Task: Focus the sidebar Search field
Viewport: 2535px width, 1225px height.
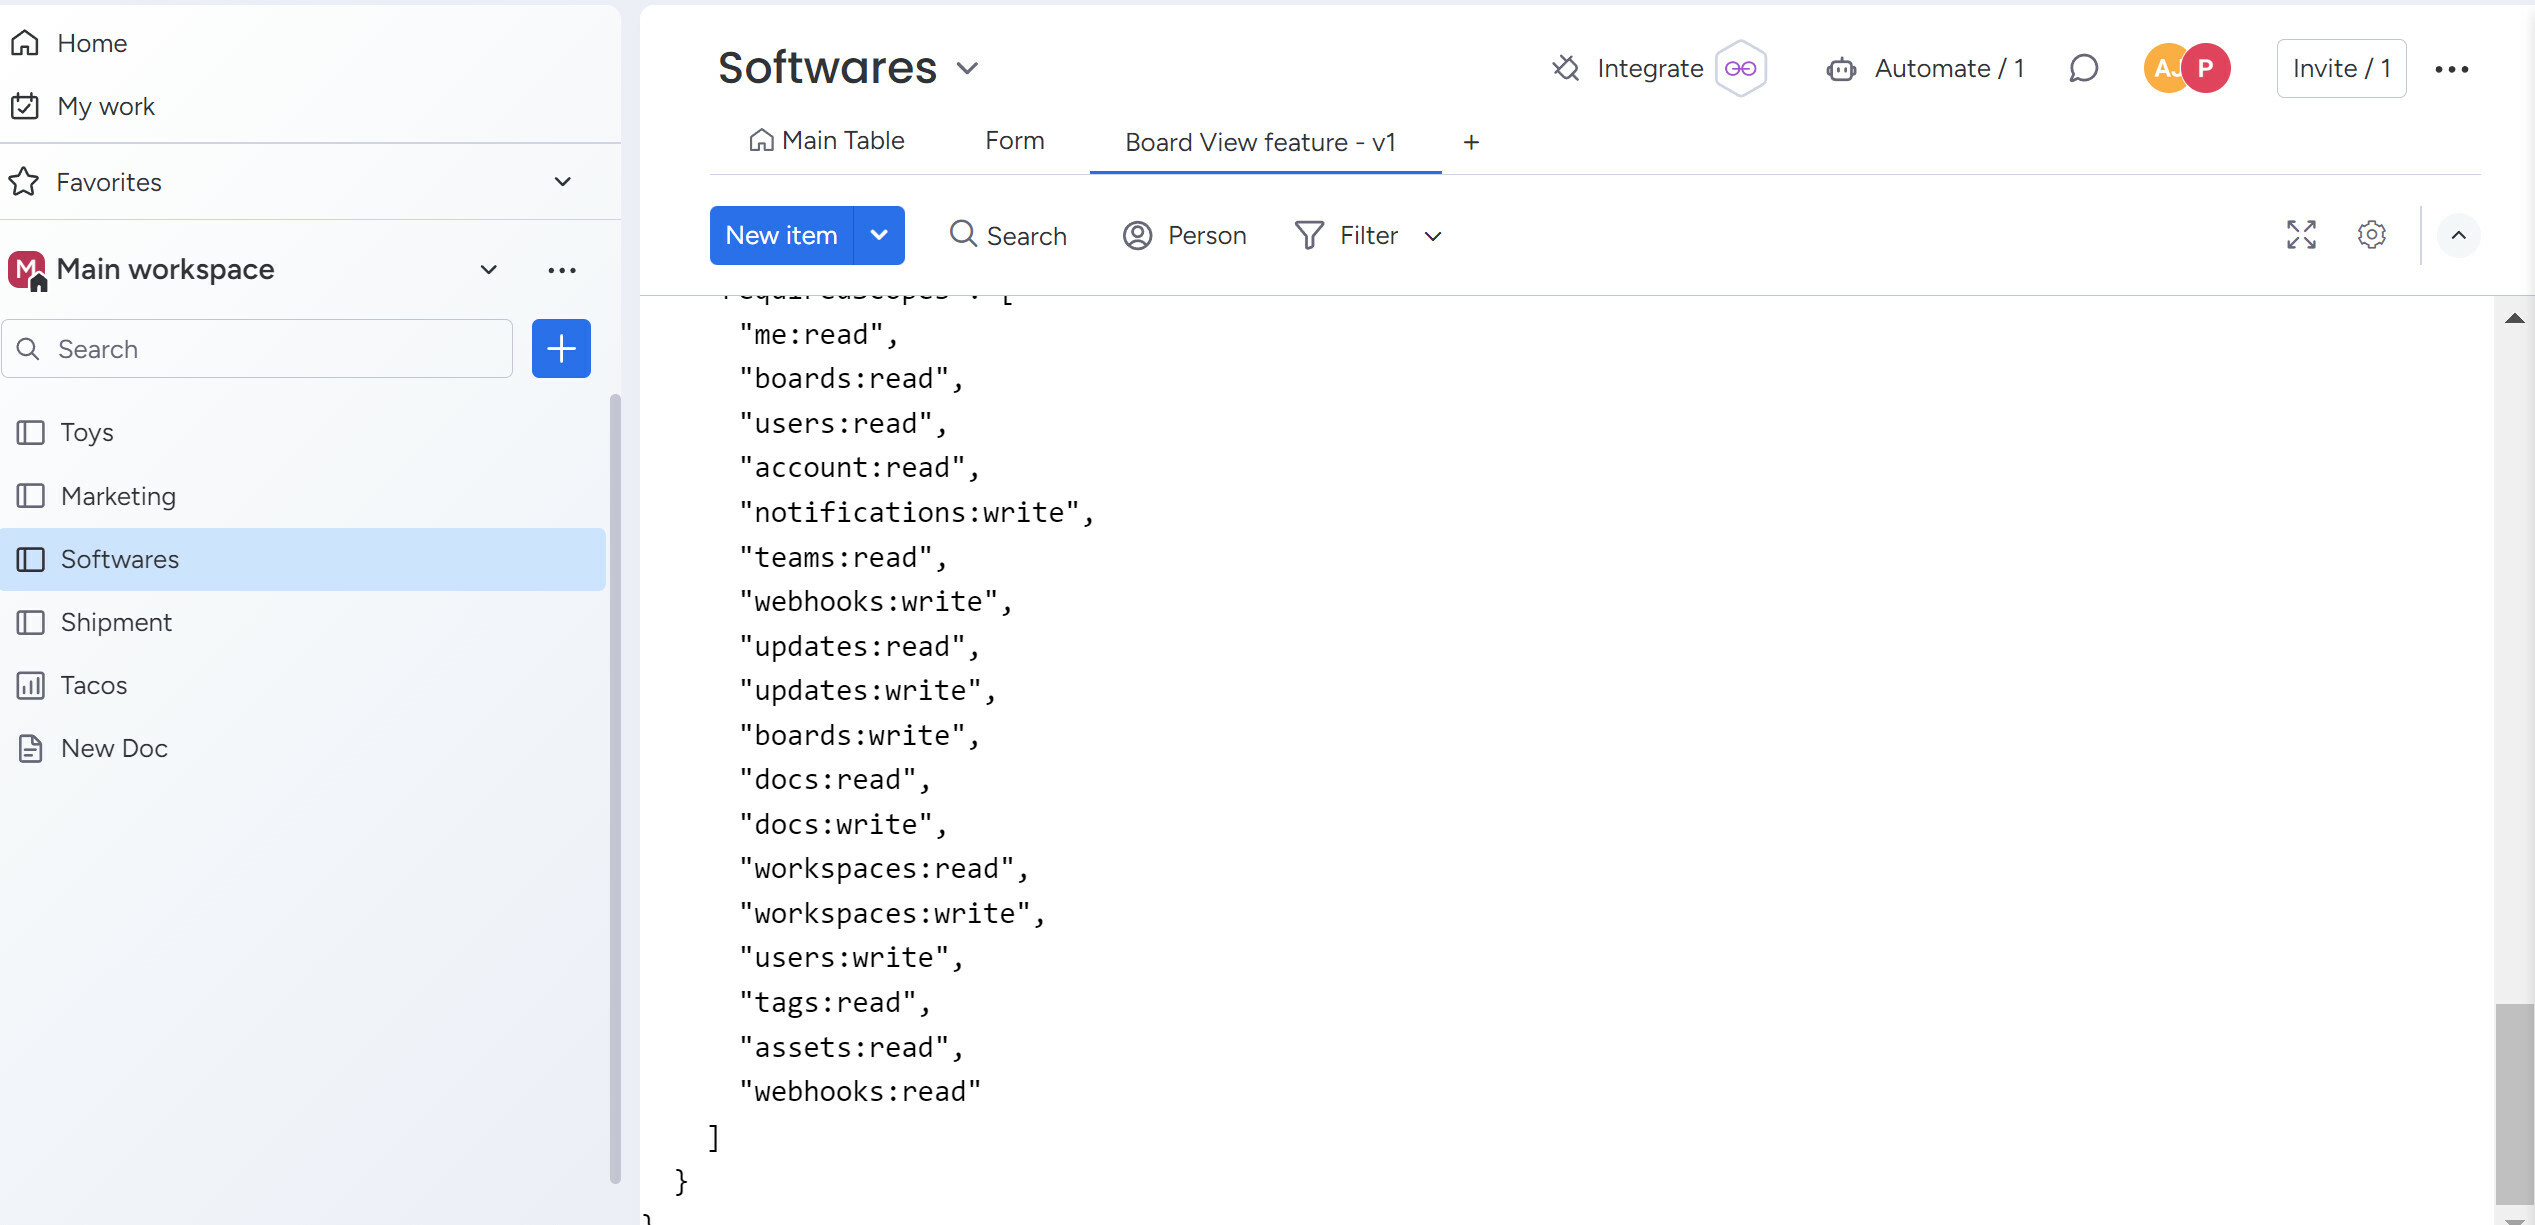Action: tap(258, 349)
